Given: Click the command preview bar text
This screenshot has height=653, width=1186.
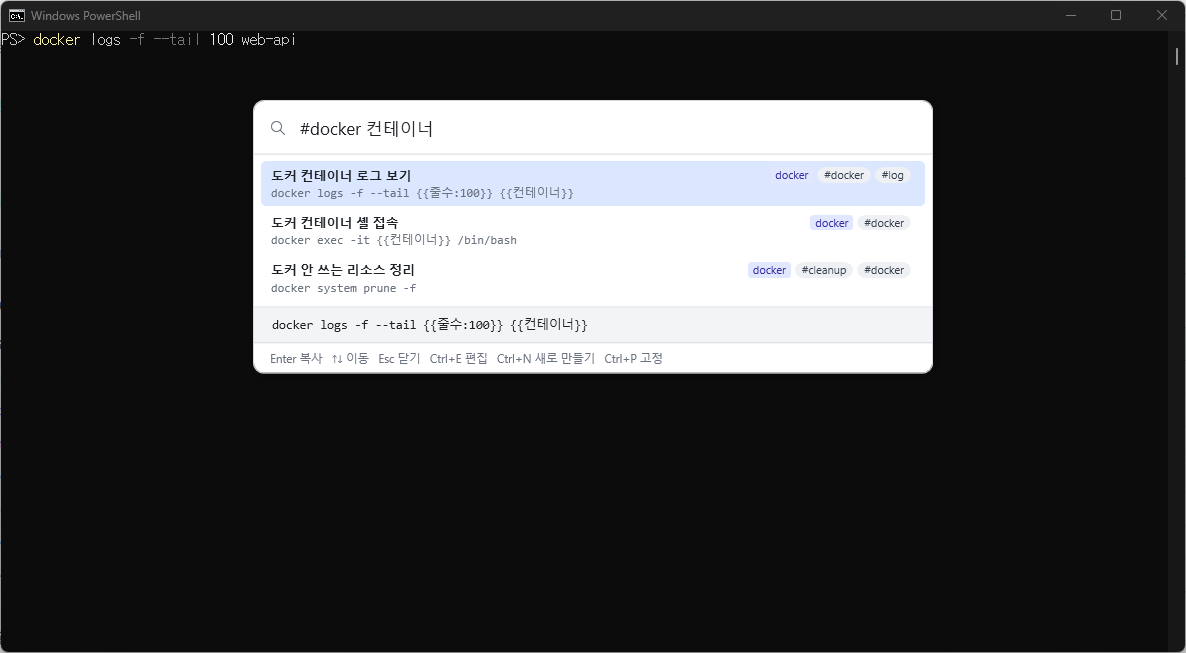Looking at the screenshot, I should pos(430,325).
